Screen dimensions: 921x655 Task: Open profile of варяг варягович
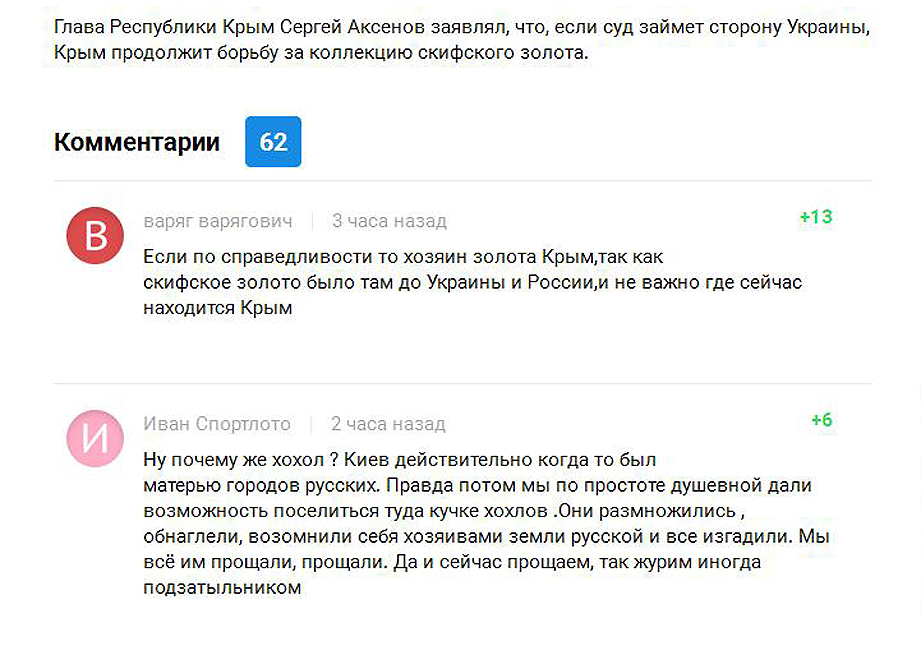(x=218, y=221)
